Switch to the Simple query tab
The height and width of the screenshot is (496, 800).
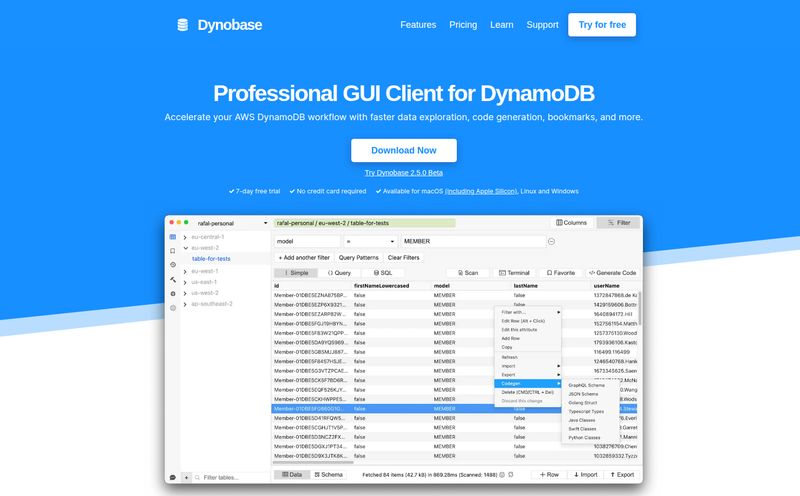[296, 273]
